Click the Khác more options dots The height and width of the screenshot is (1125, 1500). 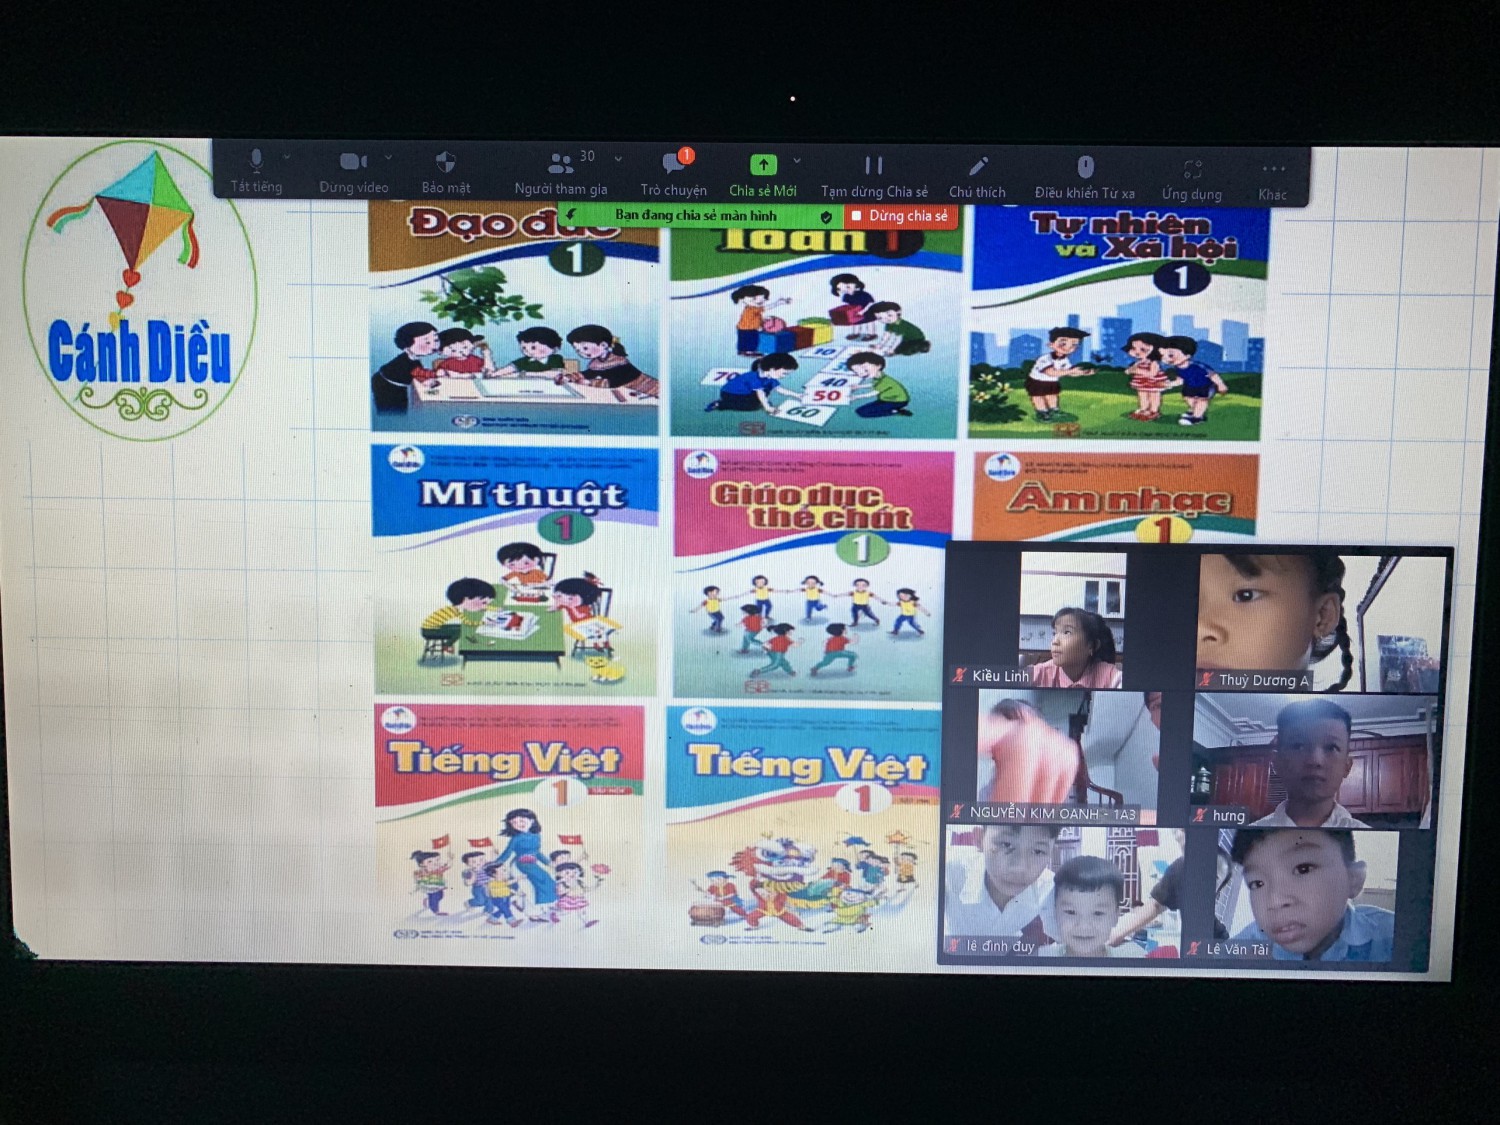click(1273, 169)
